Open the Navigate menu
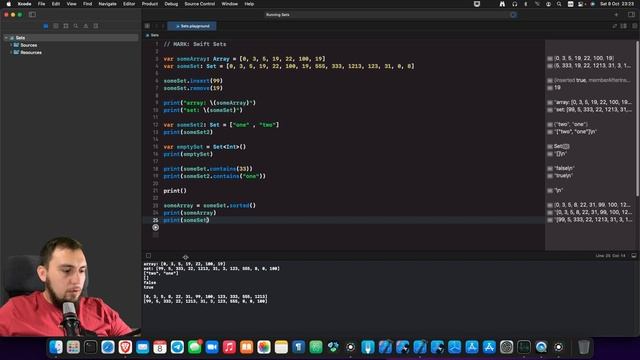This screenshot has height=360, width=640. click(x=107, y=4)
